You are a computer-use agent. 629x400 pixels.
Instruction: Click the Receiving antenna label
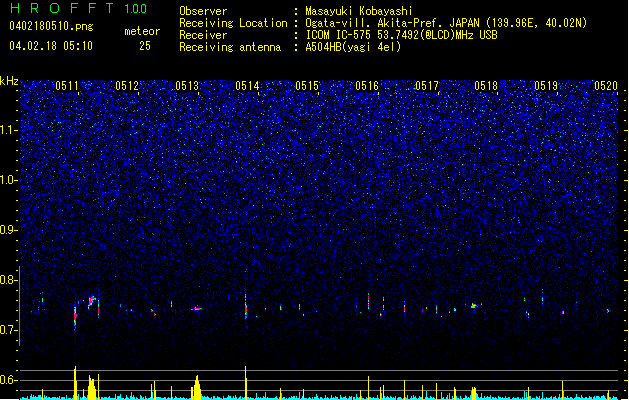tap(230, 47)
